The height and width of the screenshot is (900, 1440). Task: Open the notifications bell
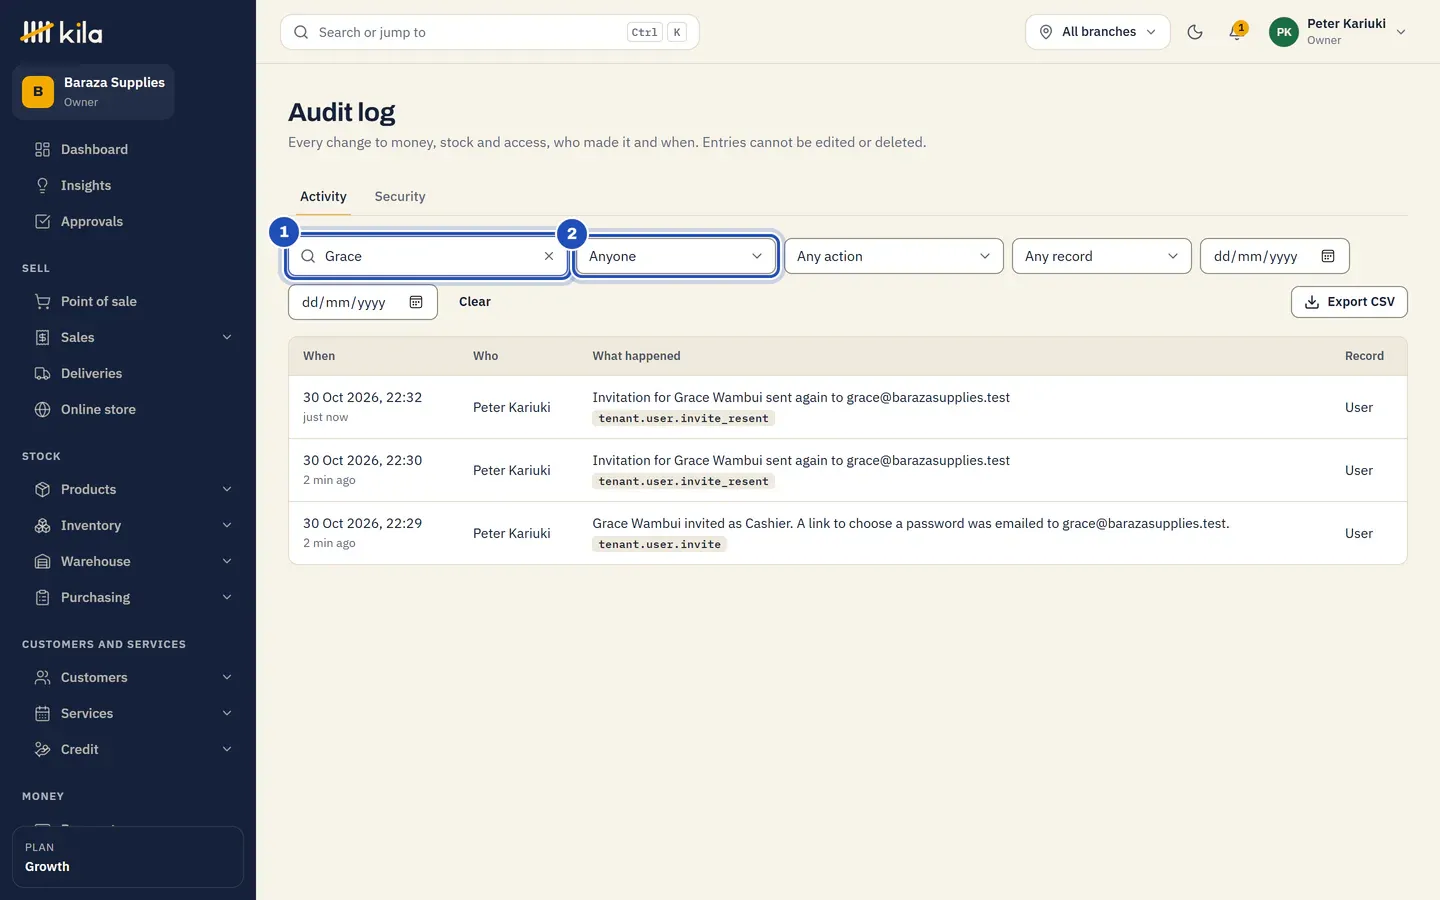coord(1237,32)
